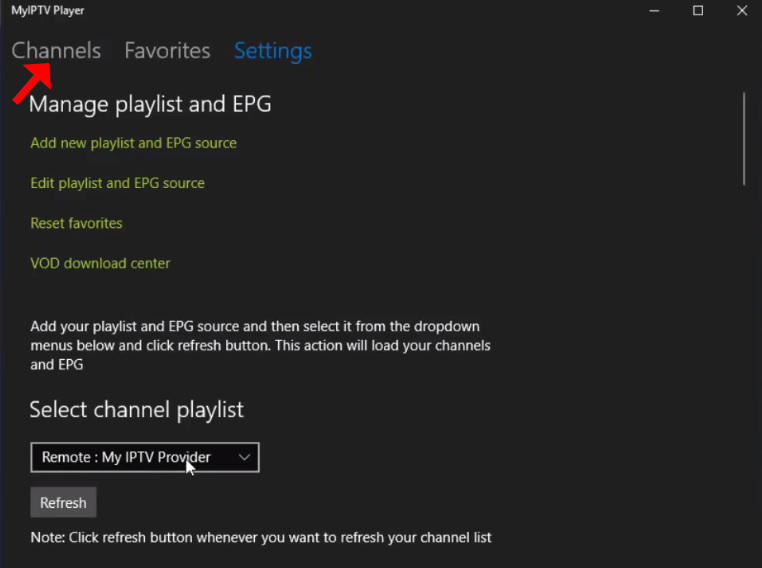Maximize the MyIPTV Player window
The image size is (762, 568).
click(698, 11)
